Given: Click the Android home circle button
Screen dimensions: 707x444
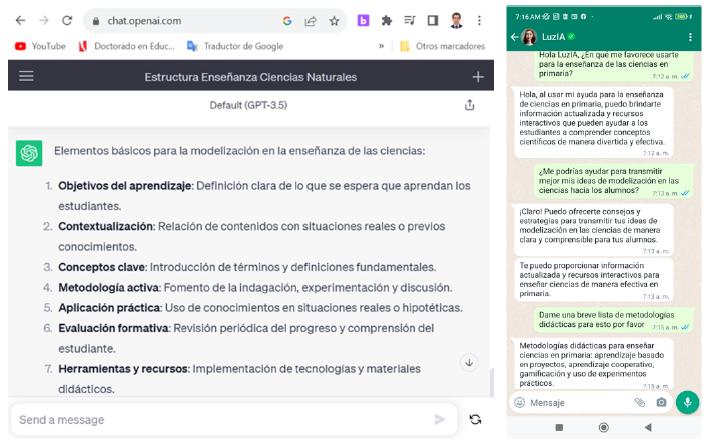Looking at the screenshot, I should (x=603, y=427).
